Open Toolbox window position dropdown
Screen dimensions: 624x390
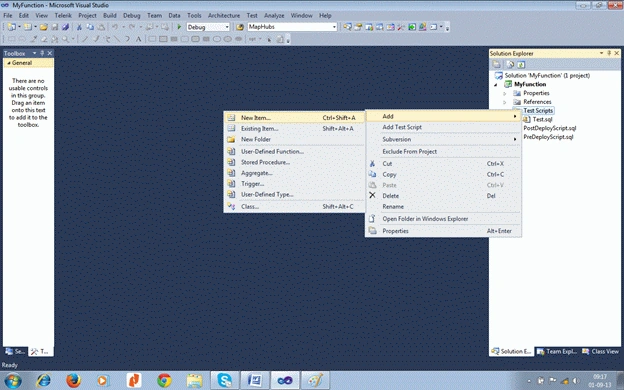[x=34, y=53]
